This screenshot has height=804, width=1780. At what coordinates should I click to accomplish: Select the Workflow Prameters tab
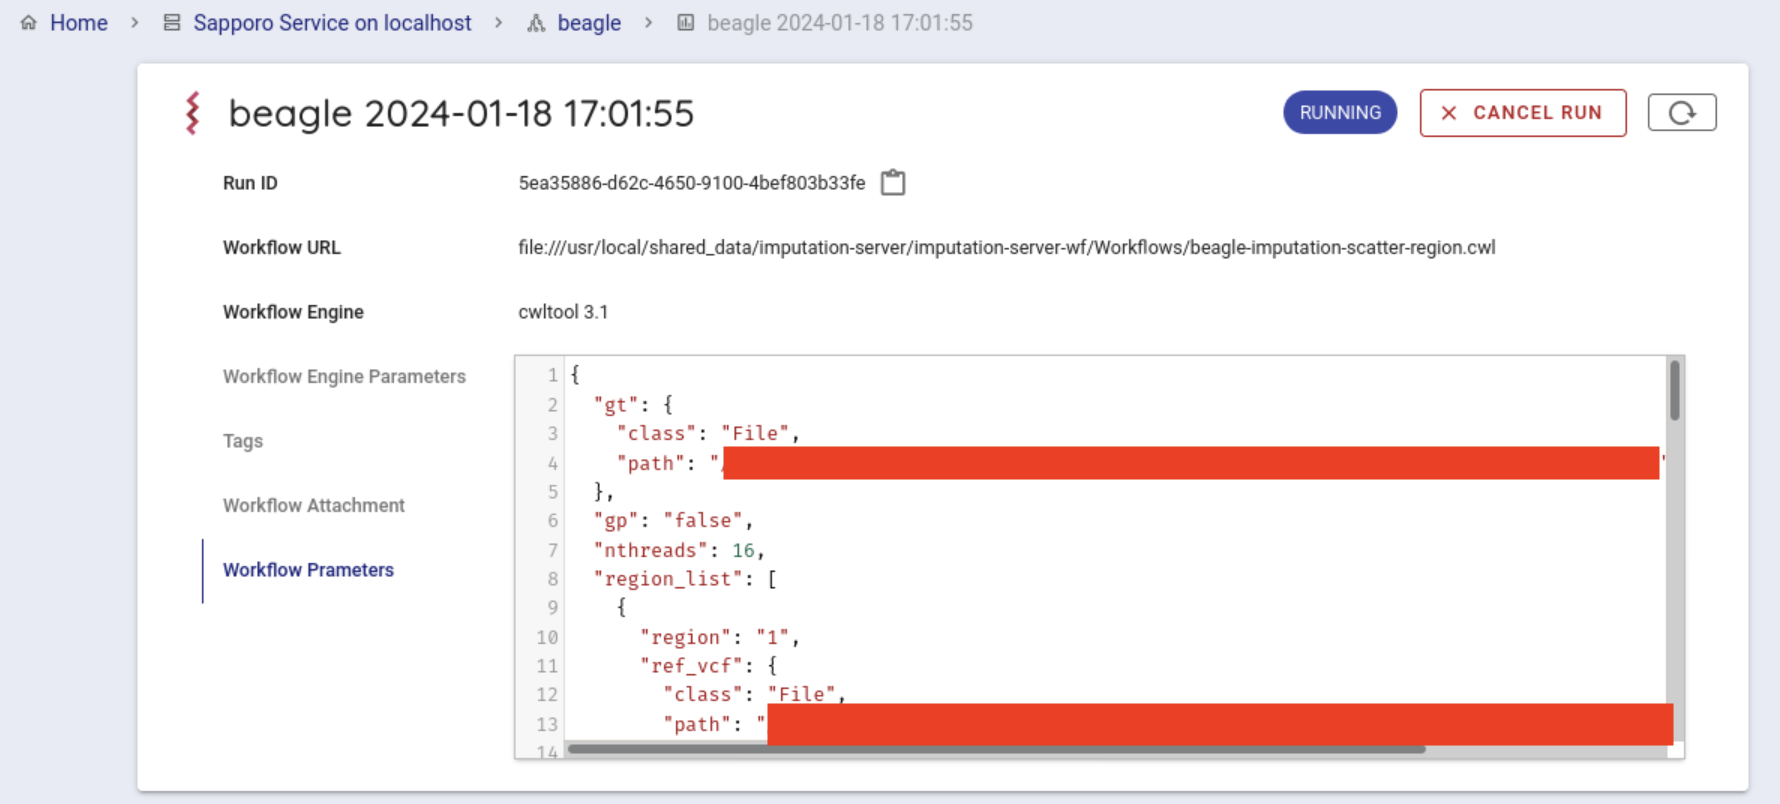coord(308,570)
